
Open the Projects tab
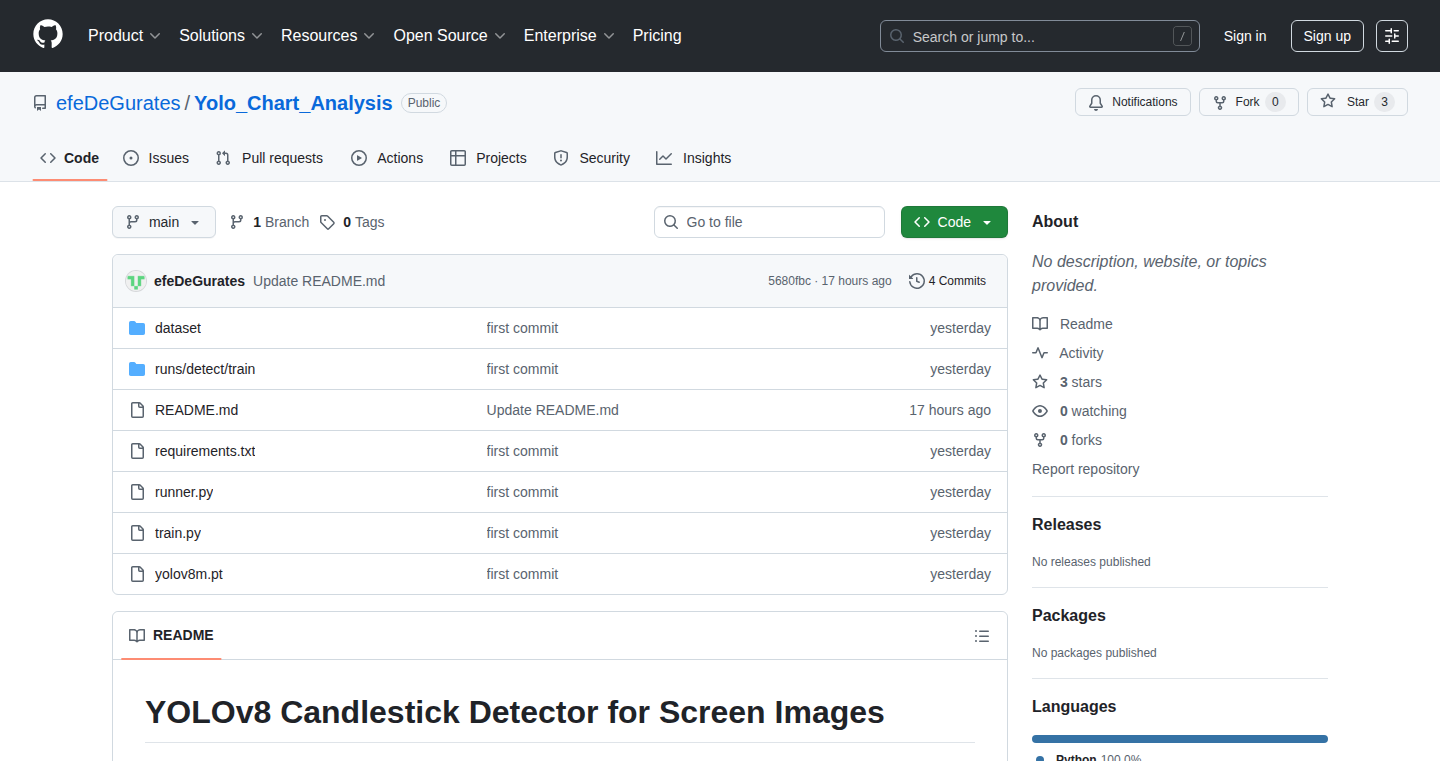click(488, 158)
